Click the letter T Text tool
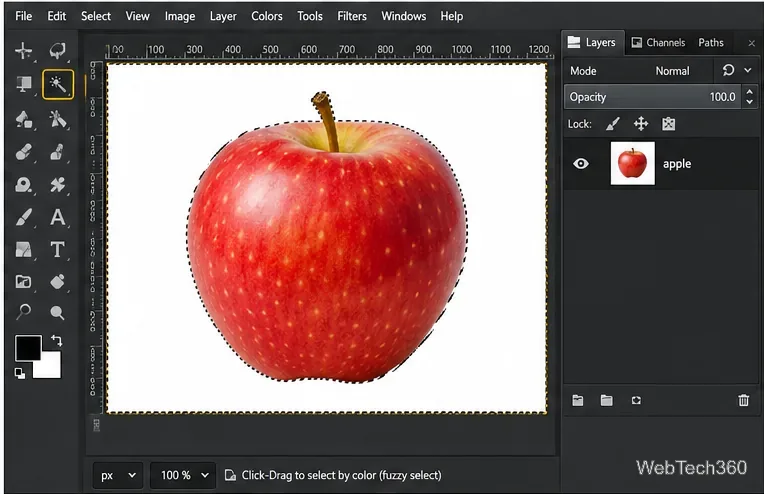This screenshot has height=494, width=764. pos(57,249)
